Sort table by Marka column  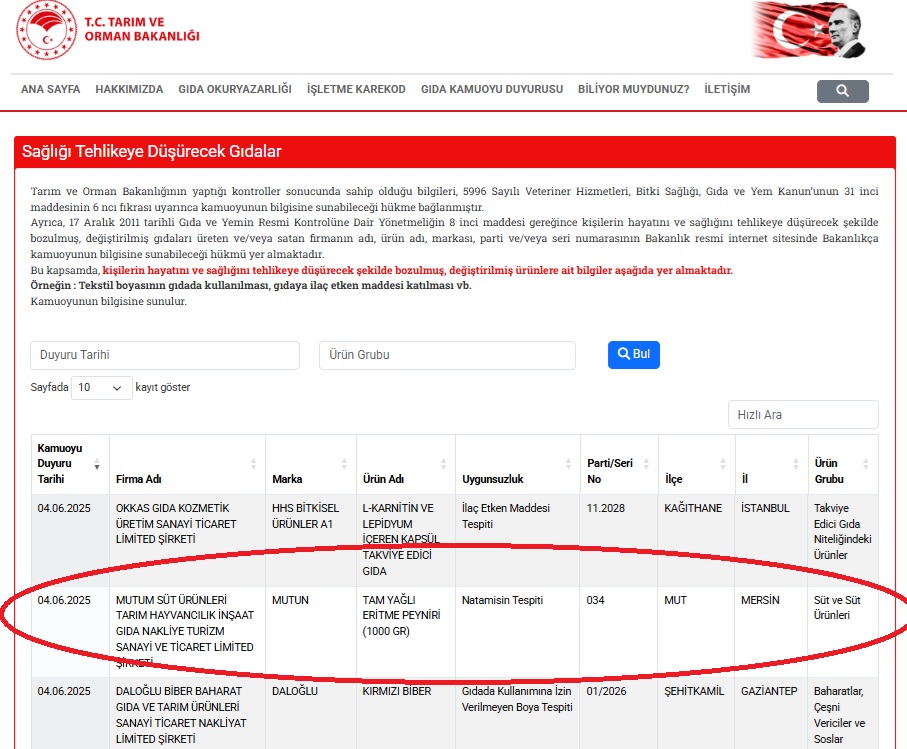pos(344,464)
